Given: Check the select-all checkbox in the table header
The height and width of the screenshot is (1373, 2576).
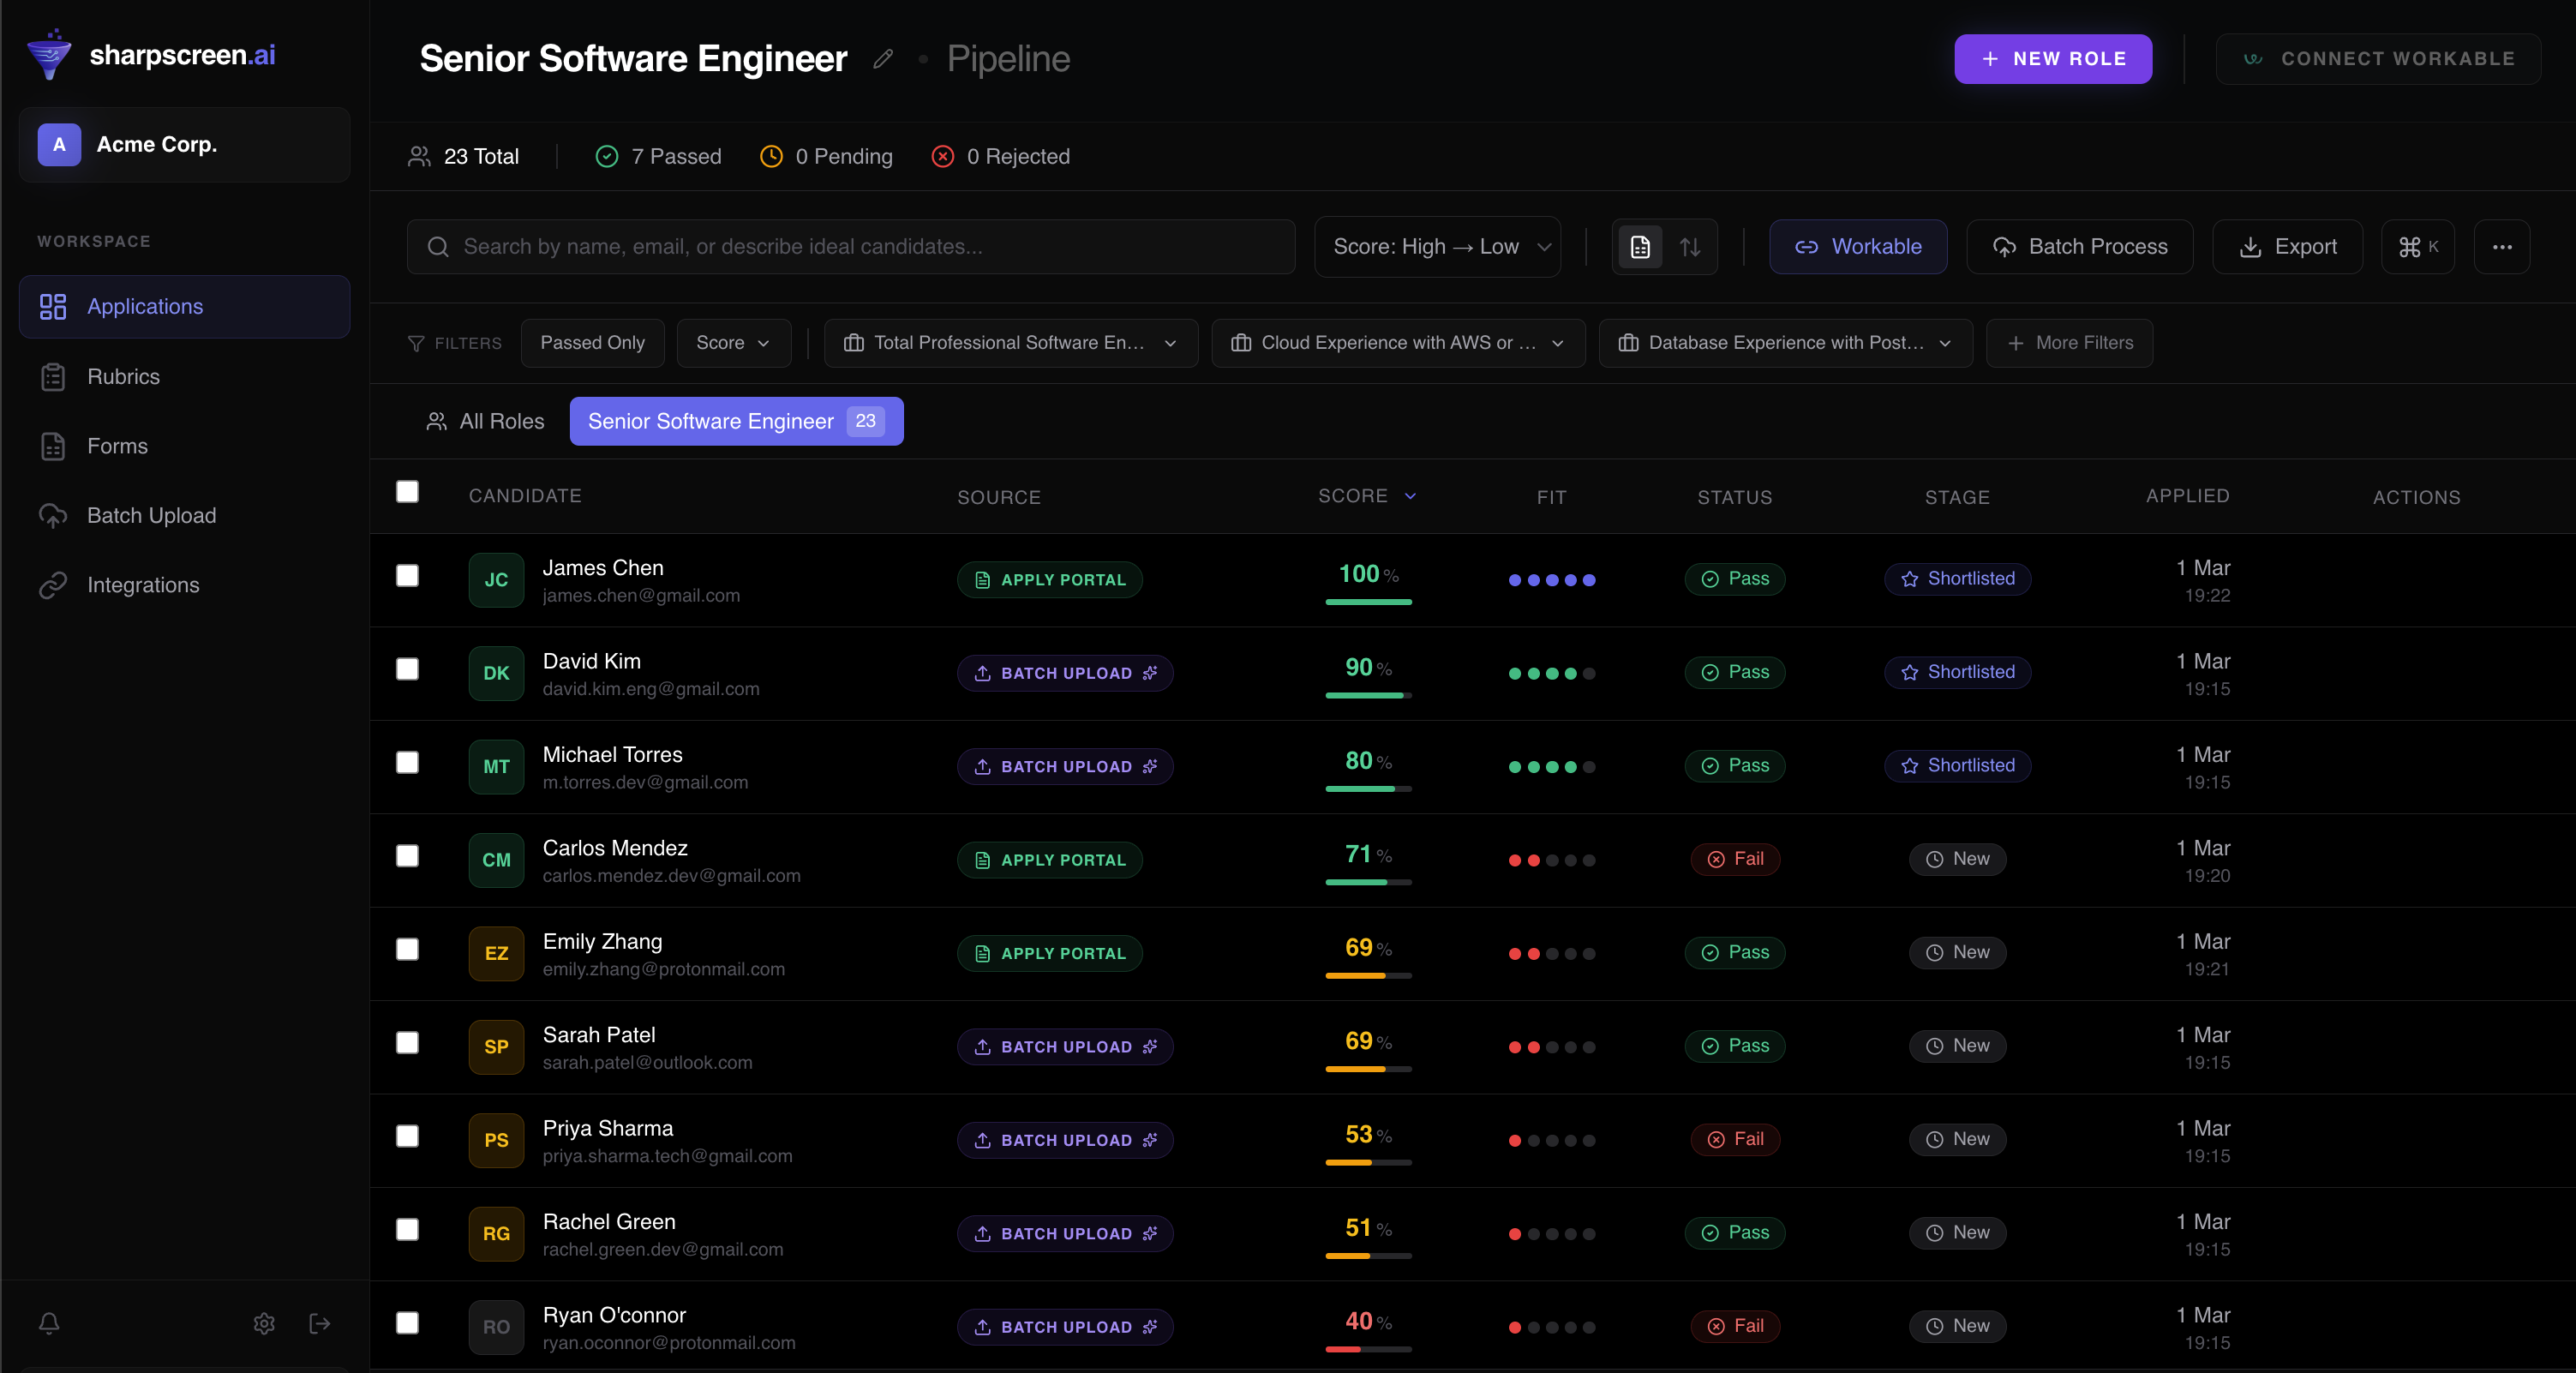Looking at the screenshot, I should click(407, 492).
